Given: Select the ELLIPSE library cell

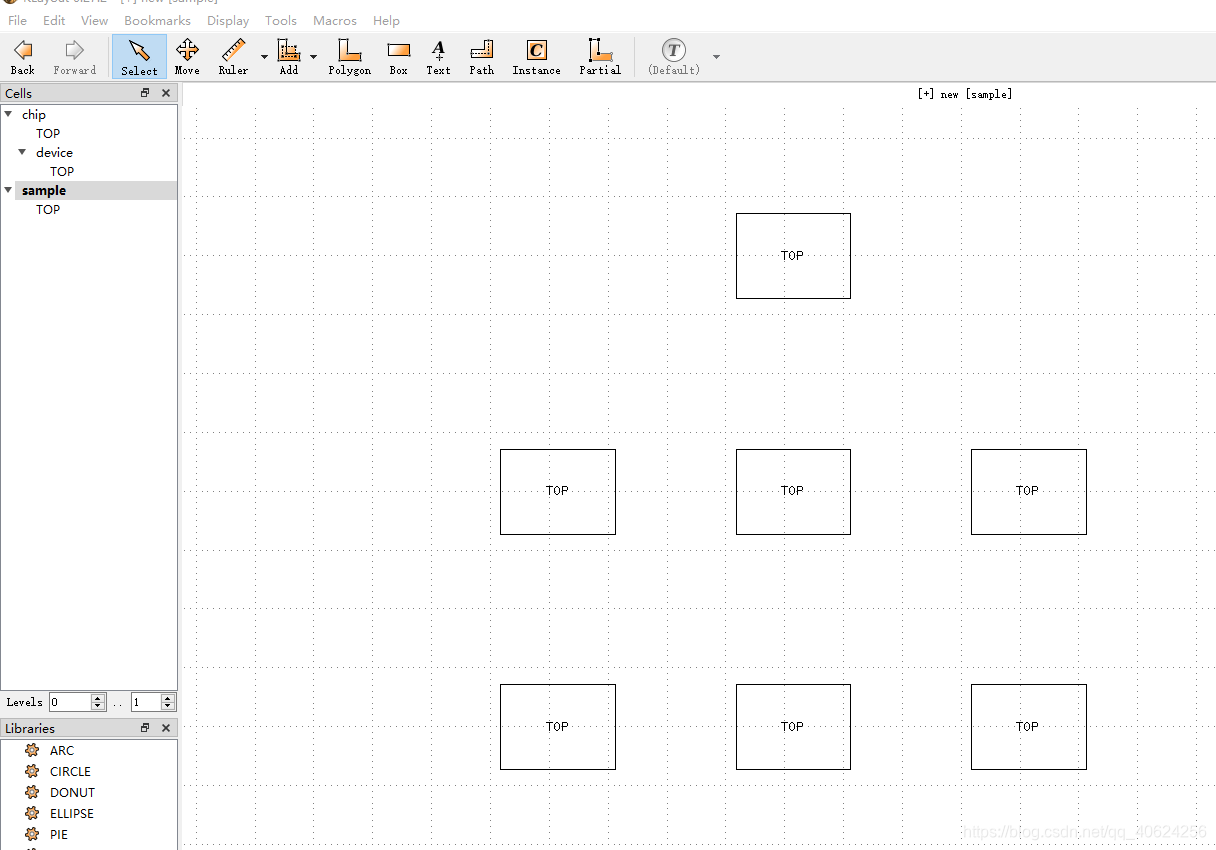Looking at the screenshot, I should pos(72,813).
